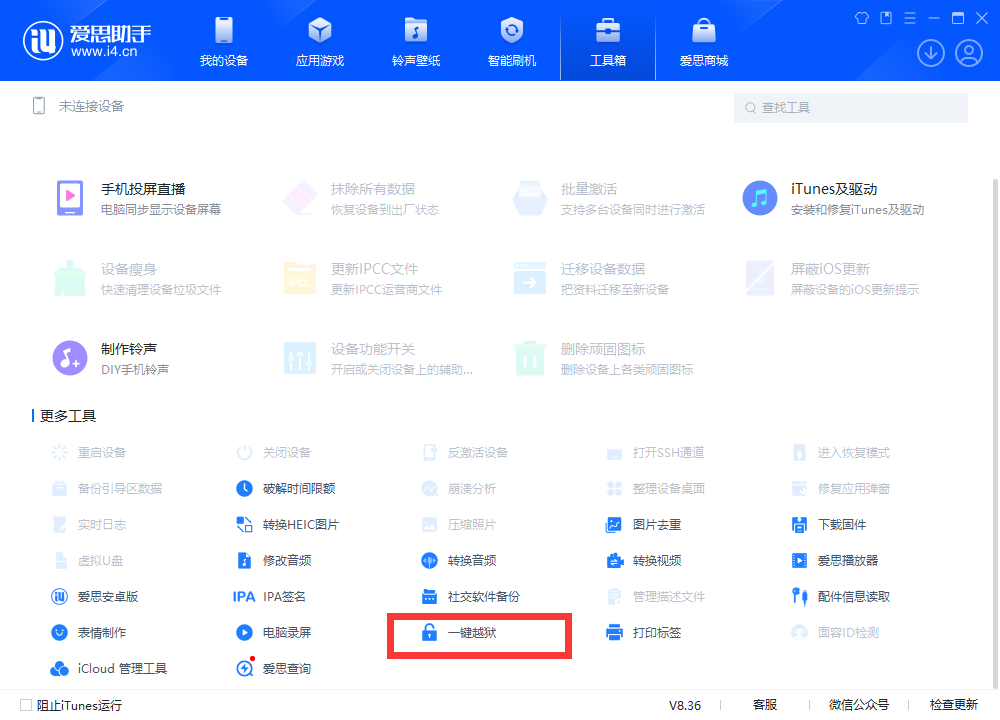This screenshot has height=720, width=1000.
Task: Click 检查更新 to check for updates
Action: (x=953, y=704)
